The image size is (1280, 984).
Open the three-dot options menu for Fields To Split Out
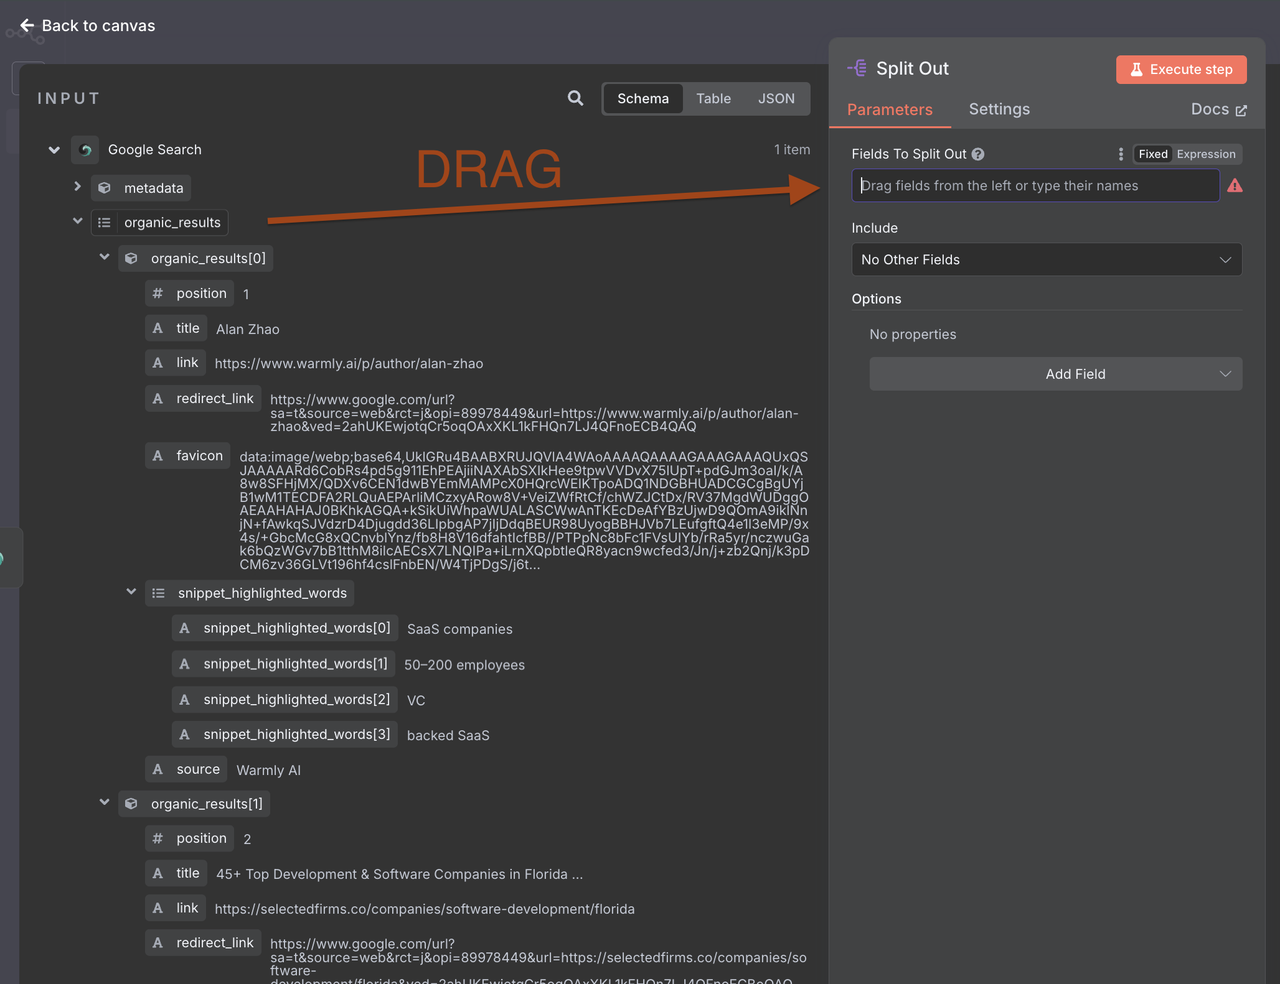click(x=1121, y=154)
